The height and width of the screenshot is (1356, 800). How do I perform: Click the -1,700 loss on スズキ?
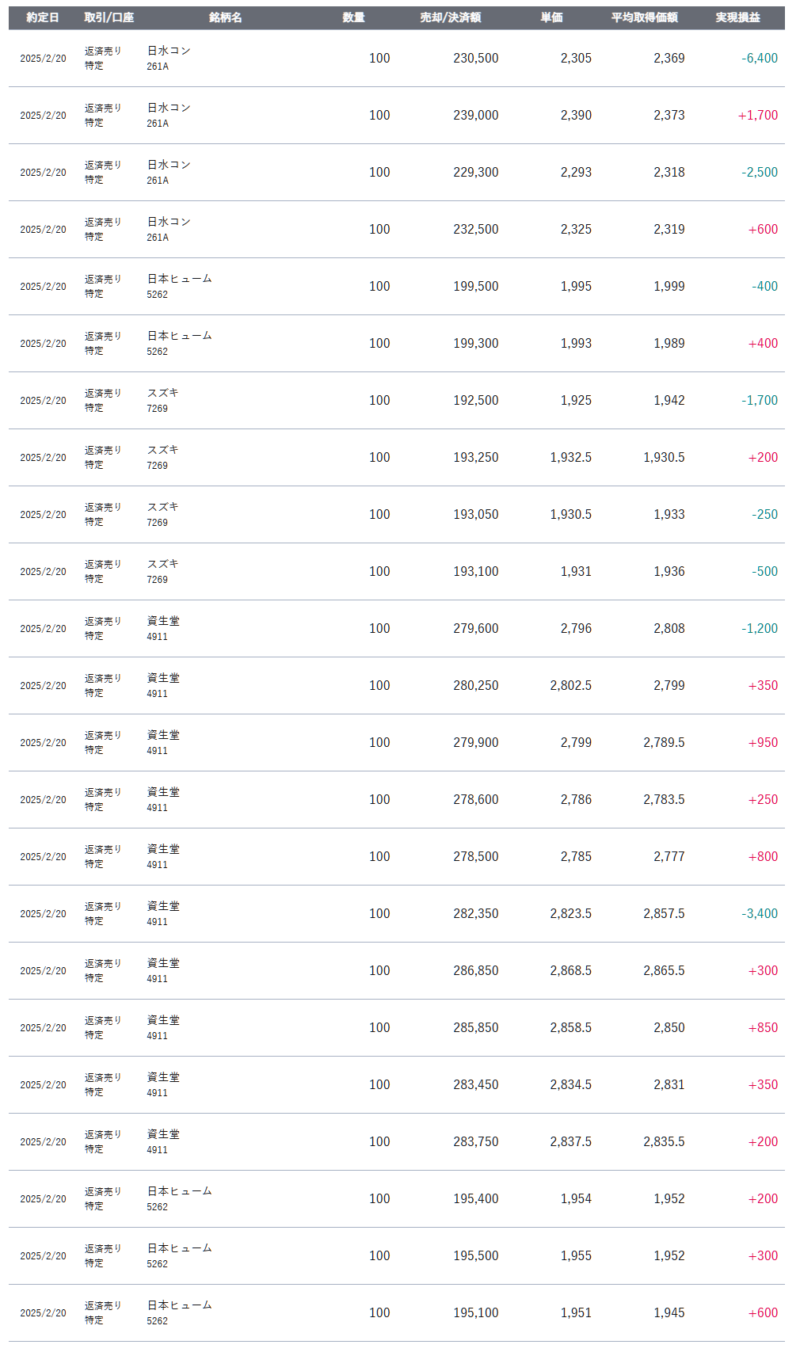pyautogui.click(x=759, y=400)
